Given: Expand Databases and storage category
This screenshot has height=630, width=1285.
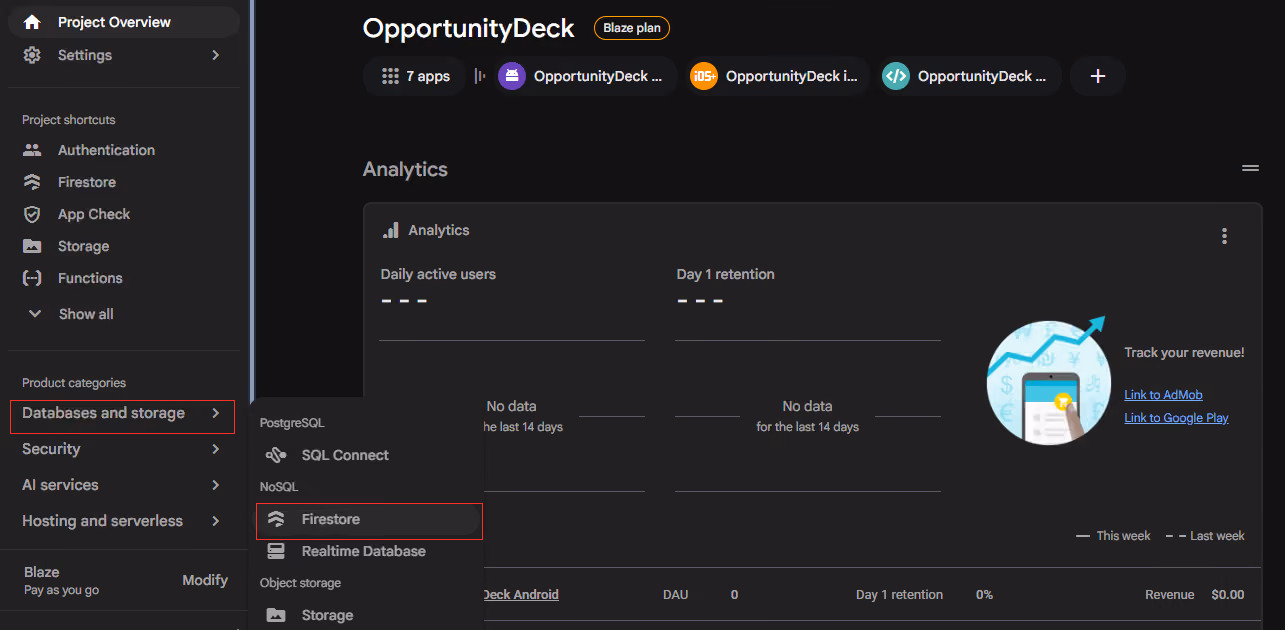Looking at the screenshot, I should [122, 416].
